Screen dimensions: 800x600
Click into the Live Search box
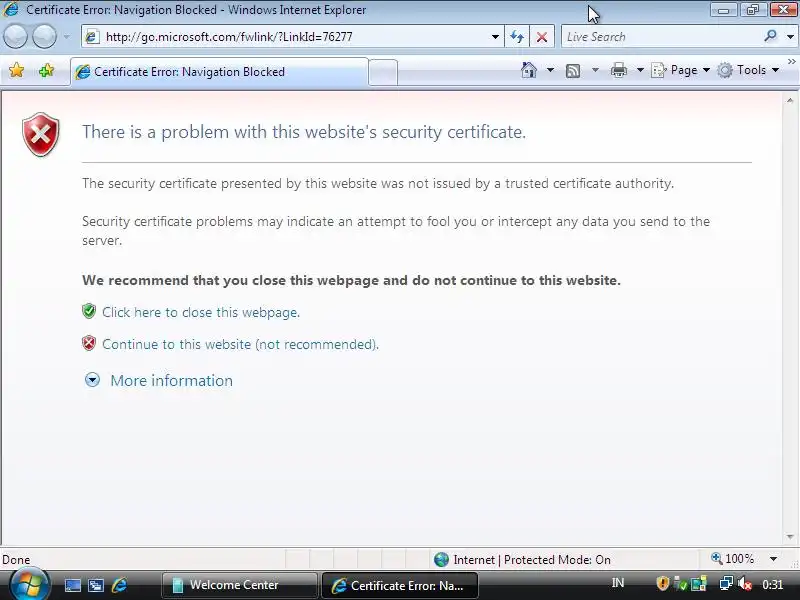(661, 37)
